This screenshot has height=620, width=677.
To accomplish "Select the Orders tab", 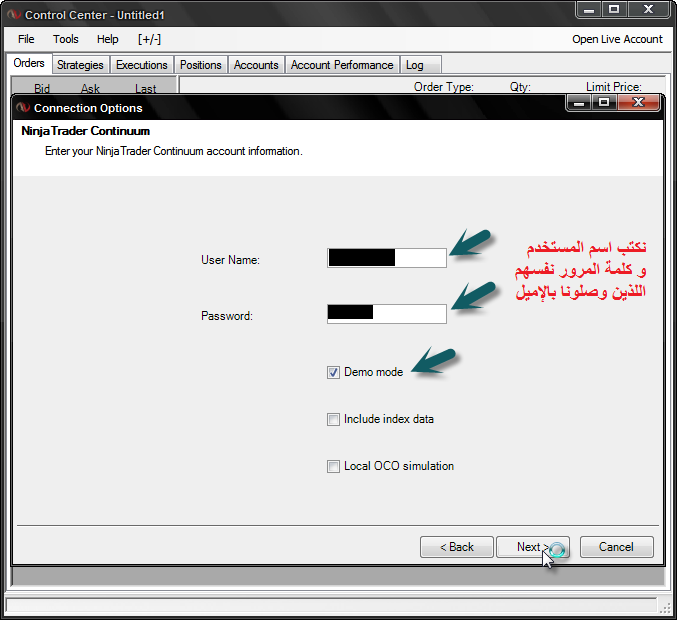I will [x=29, y=63].
